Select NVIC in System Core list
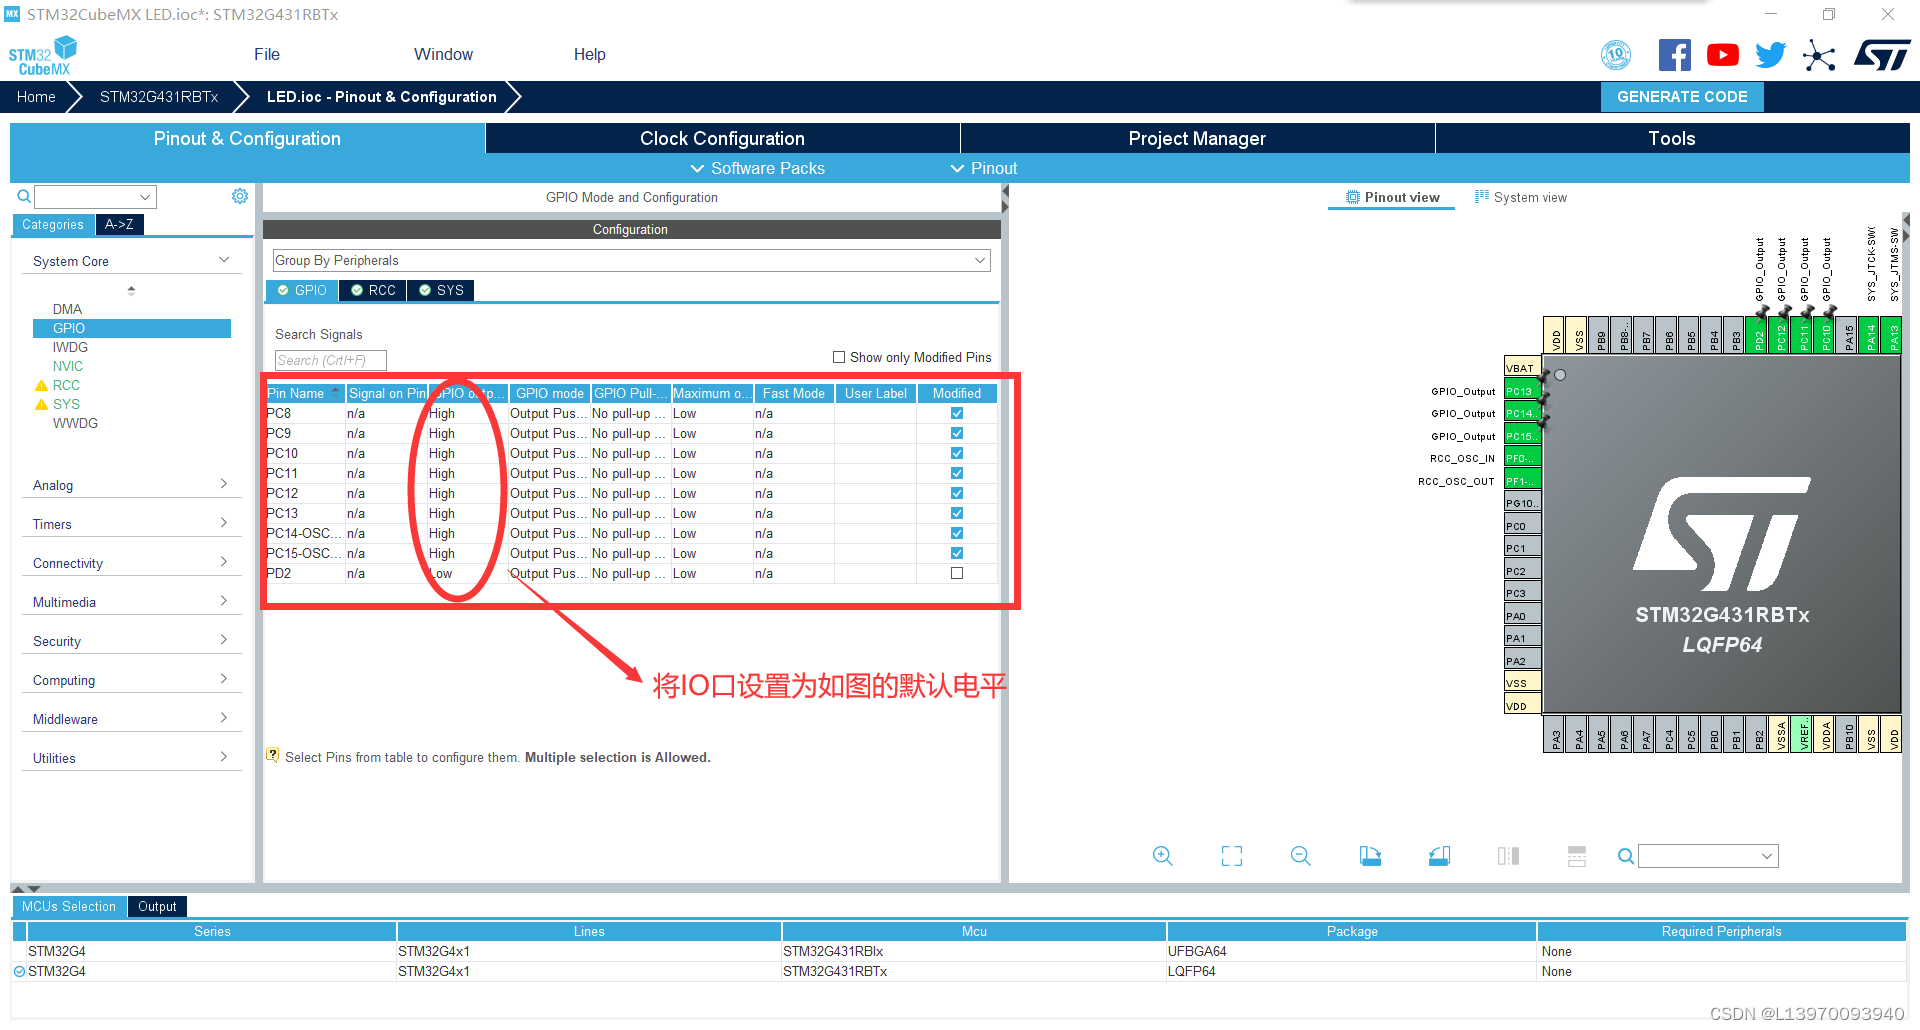Image resolution: width=1920 pixels, height=1030 pixels. tap(68, 366)
